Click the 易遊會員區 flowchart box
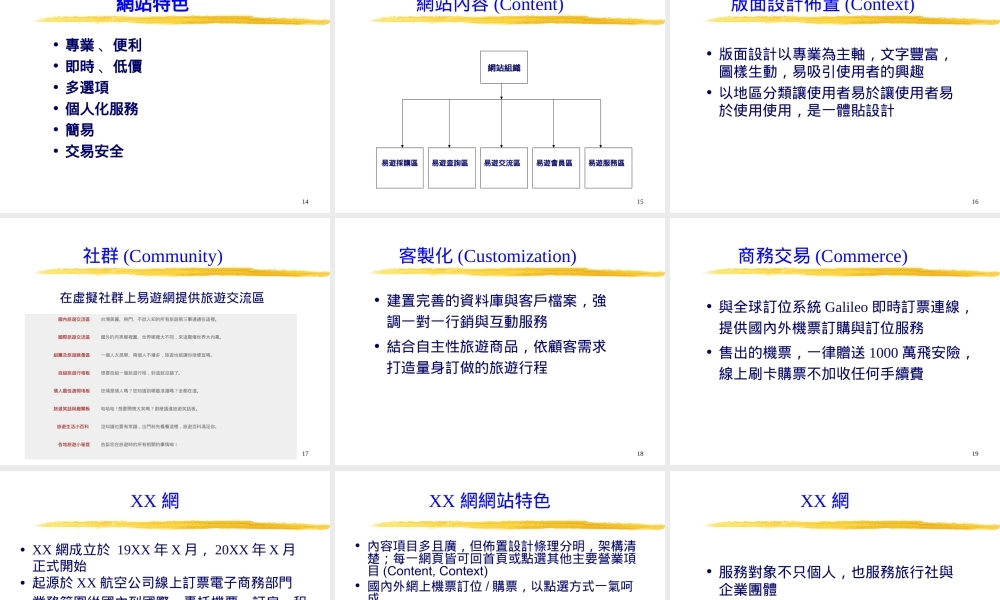This screenshot has height=600, width=1000. (x=555, y=166)
